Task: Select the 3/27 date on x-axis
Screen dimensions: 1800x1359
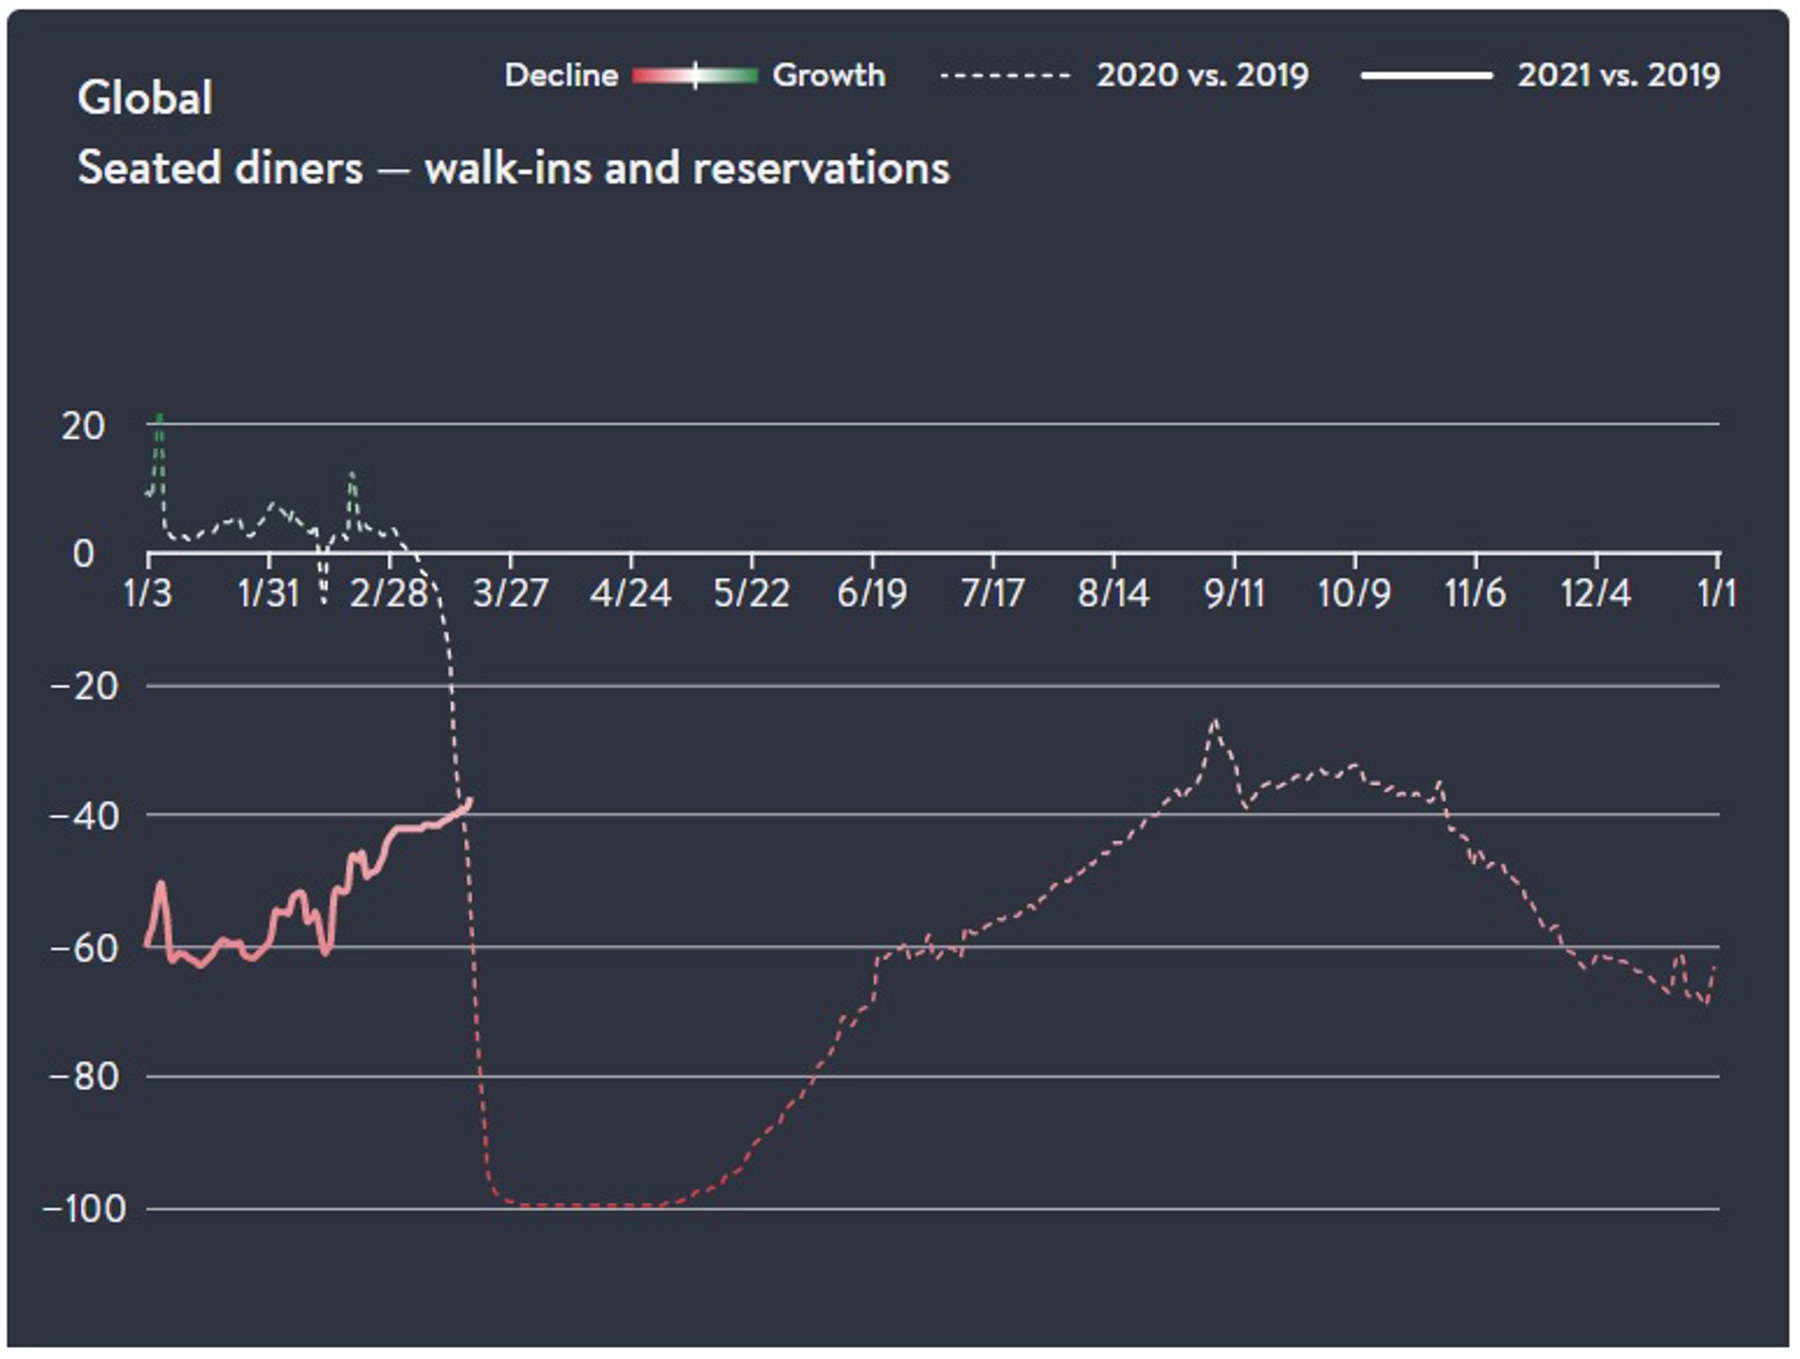Action: click(510, 594)
